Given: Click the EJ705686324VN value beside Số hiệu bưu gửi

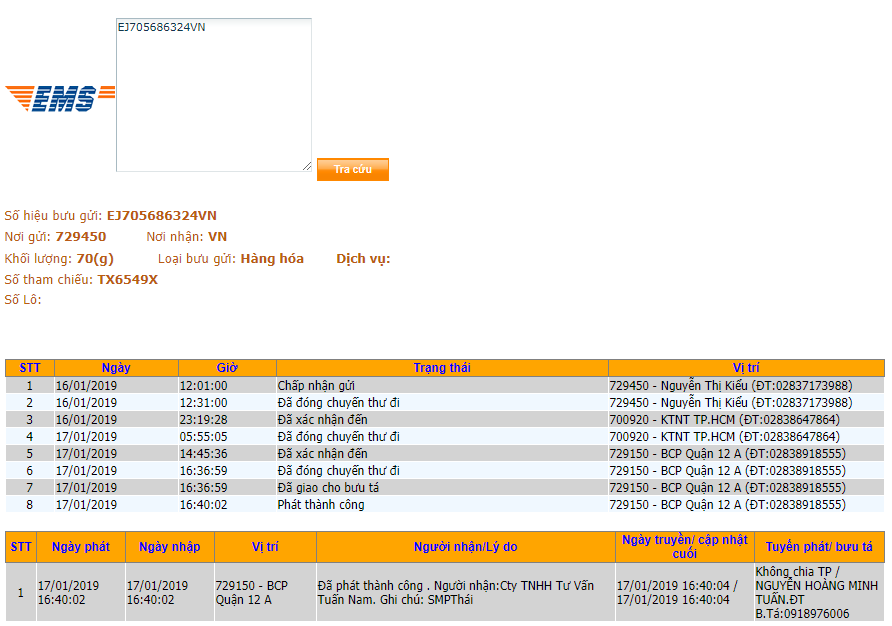Looking at the screenshot, I should (161, 216).
